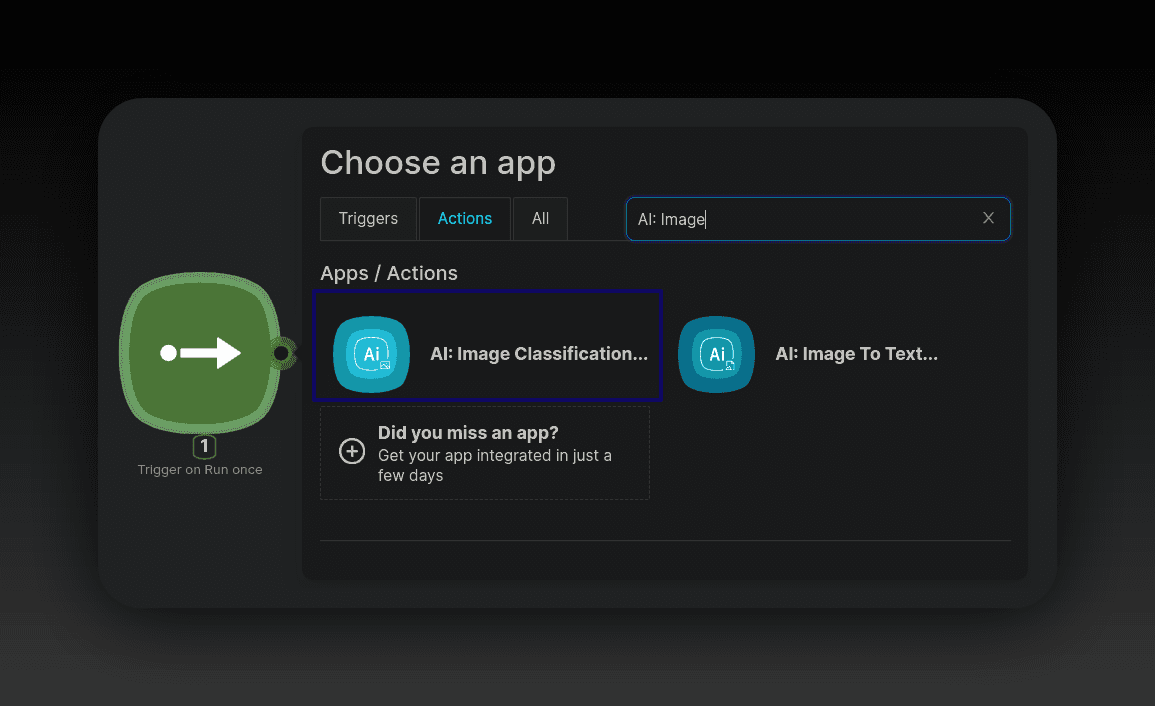The image size is (1155, 706).
Task: Choose the "AI: Image Classification..." label
Action: (x=539, y=354)
